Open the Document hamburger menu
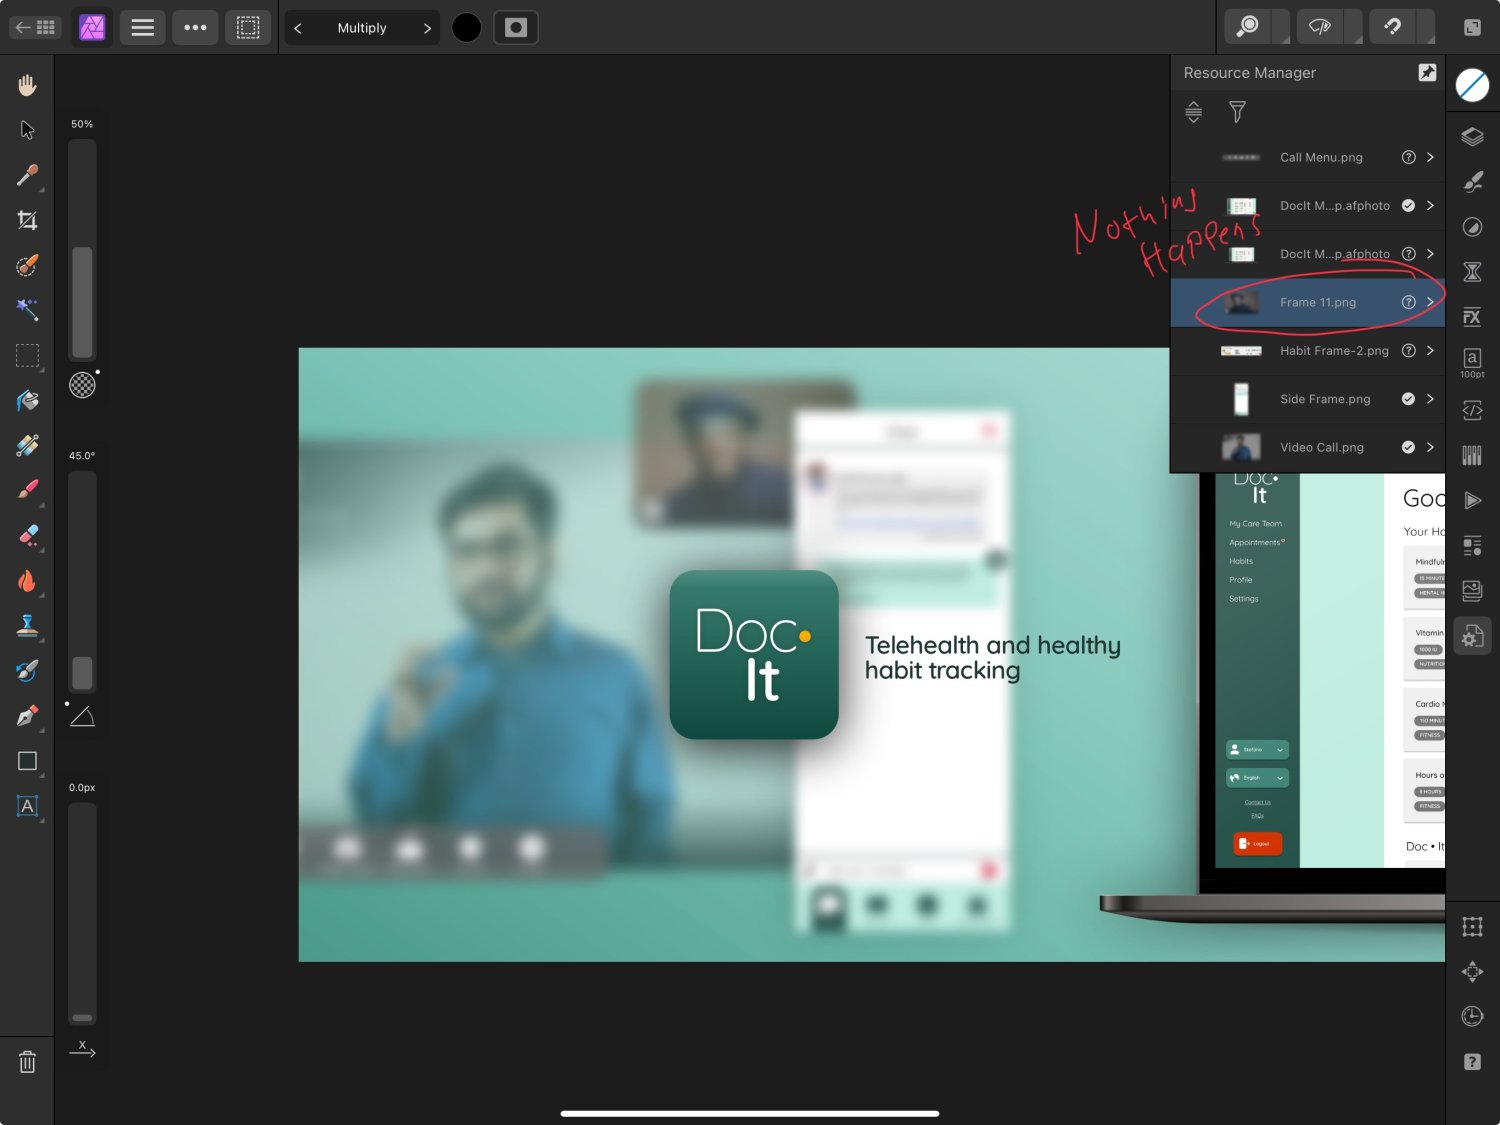Image resolution: width=1500 pixels, height=1125 pixels. [143, 27]
